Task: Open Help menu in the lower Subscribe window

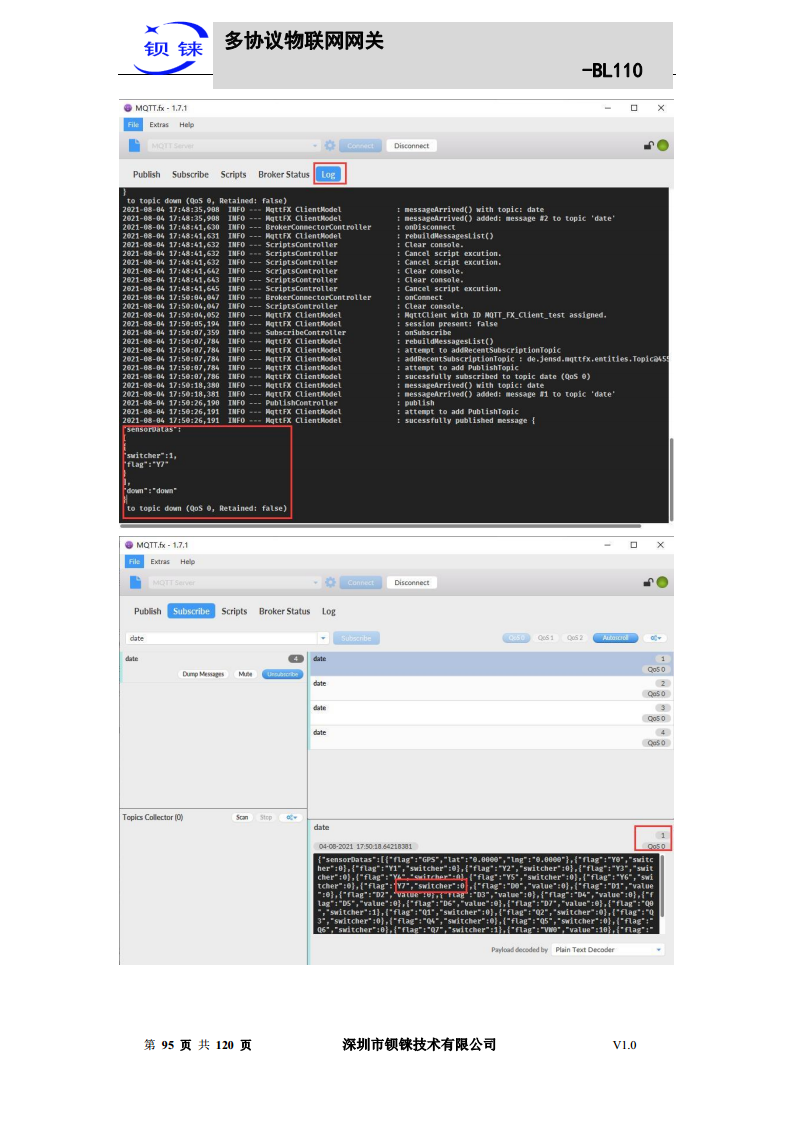Action: pos(188,562)
